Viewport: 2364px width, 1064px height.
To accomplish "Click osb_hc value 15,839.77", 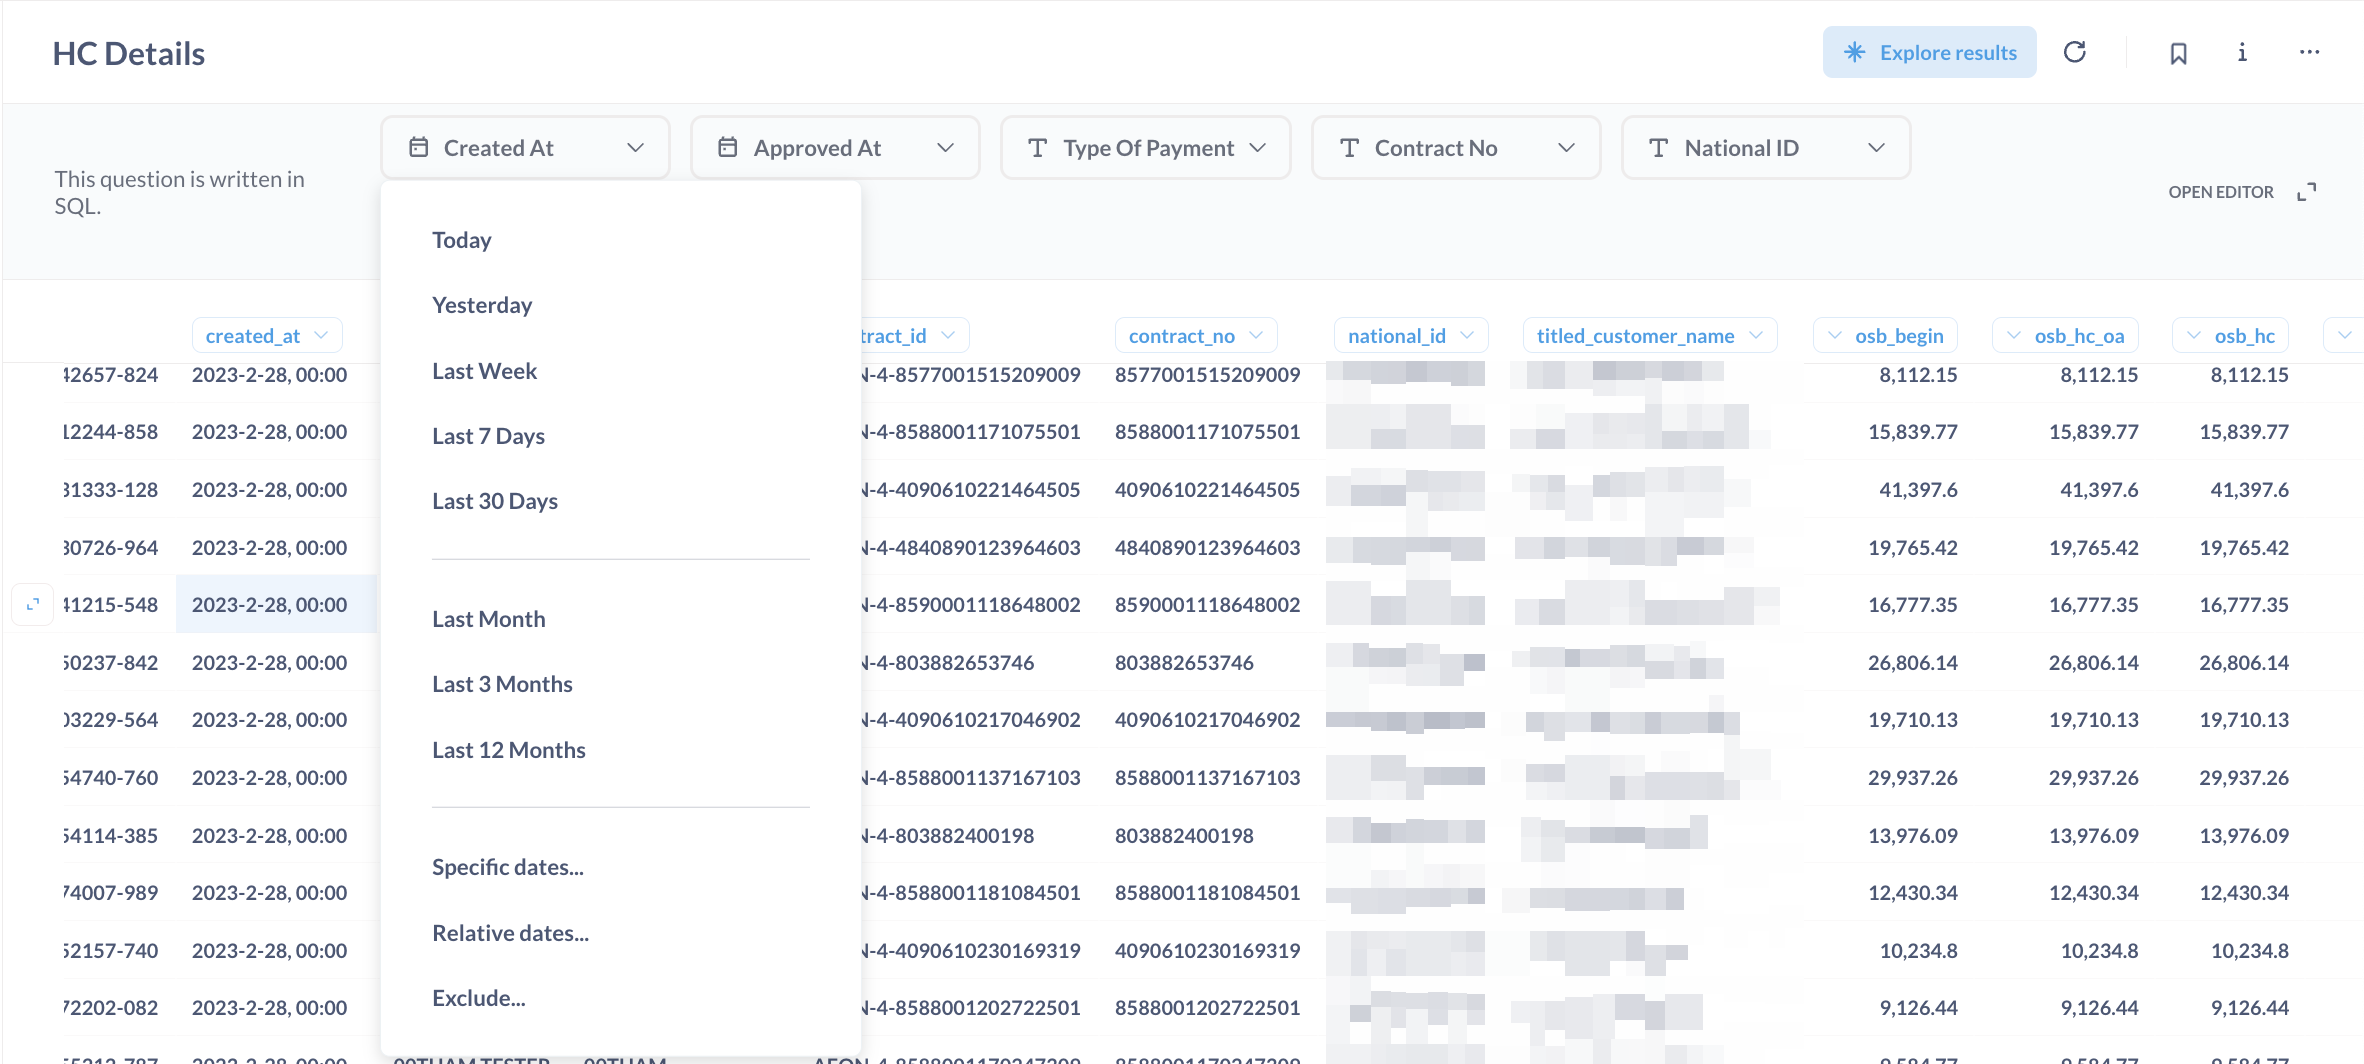I will click(2244, 432).
